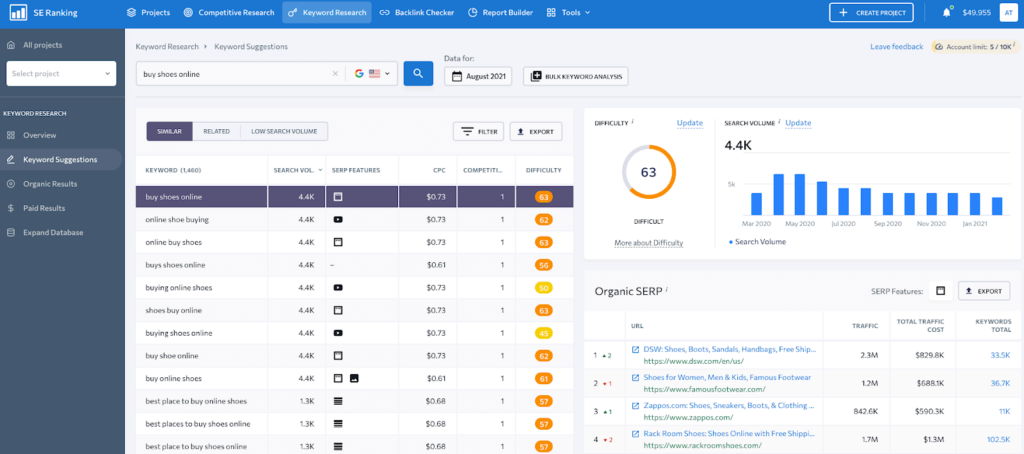This screenshot has width=1024, height=454.
Task: Clear the search field with the X icon
Action: tap(335, 74)
